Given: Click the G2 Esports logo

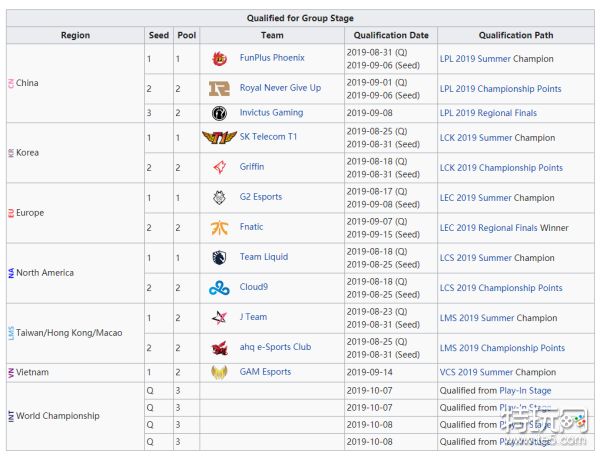Looking at the screenshot, I should pos(219,197).
